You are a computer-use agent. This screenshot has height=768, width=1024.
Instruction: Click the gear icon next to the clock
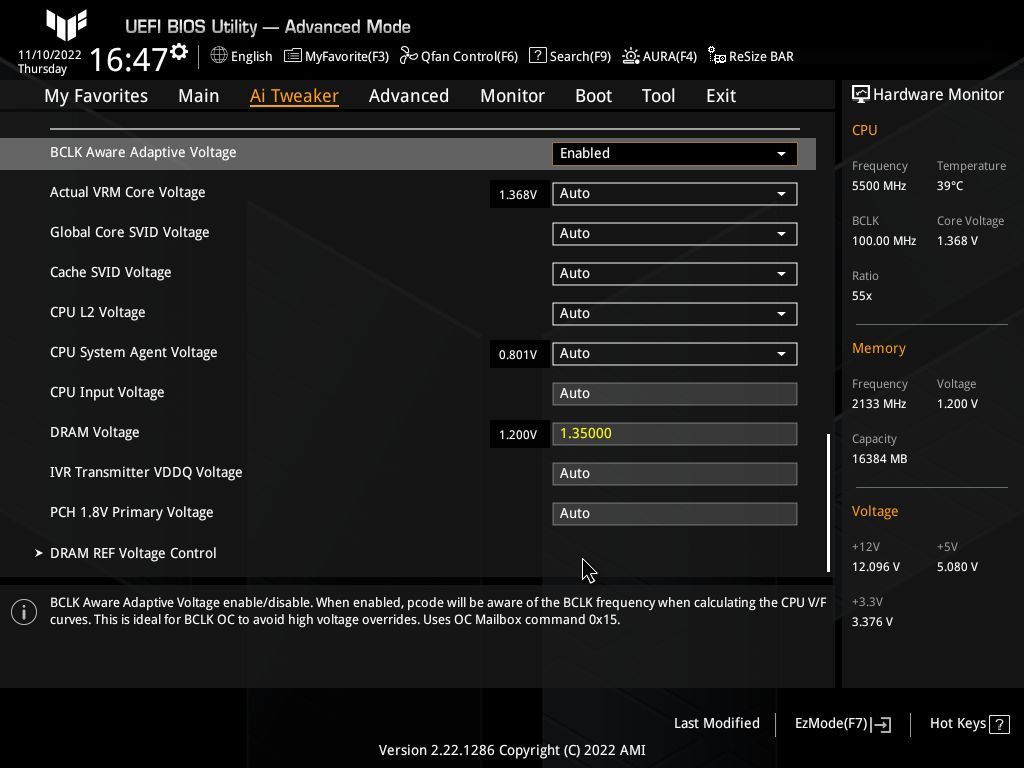point(179,52)
